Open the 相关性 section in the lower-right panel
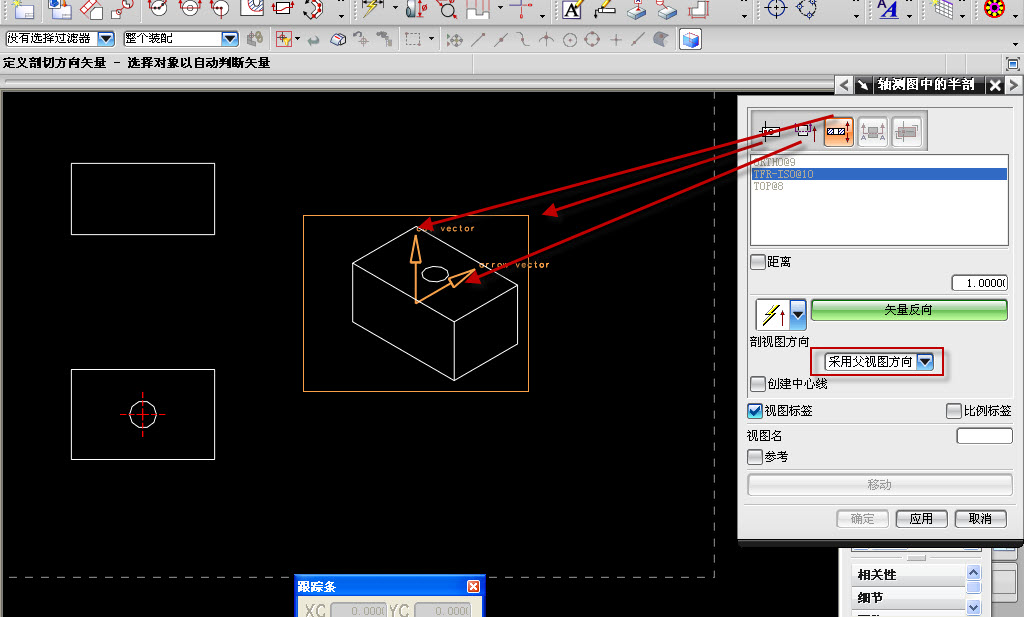The height and width of the screenshot is (617, 1024). (908, 575)
